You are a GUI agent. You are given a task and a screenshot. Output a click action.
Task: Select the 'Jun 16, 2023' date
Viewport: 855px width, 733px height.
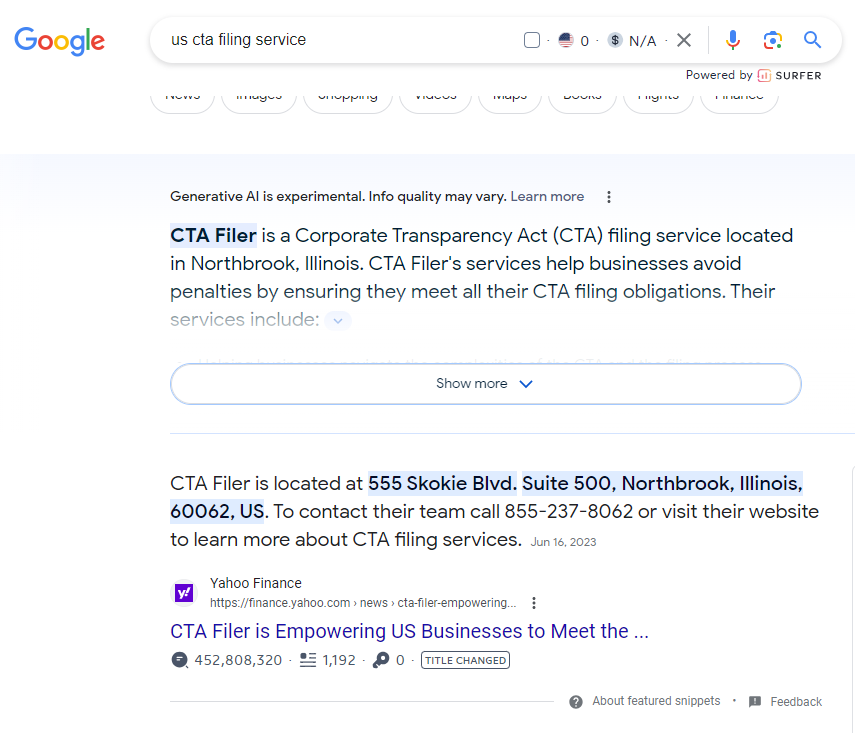tap(563, 542)
